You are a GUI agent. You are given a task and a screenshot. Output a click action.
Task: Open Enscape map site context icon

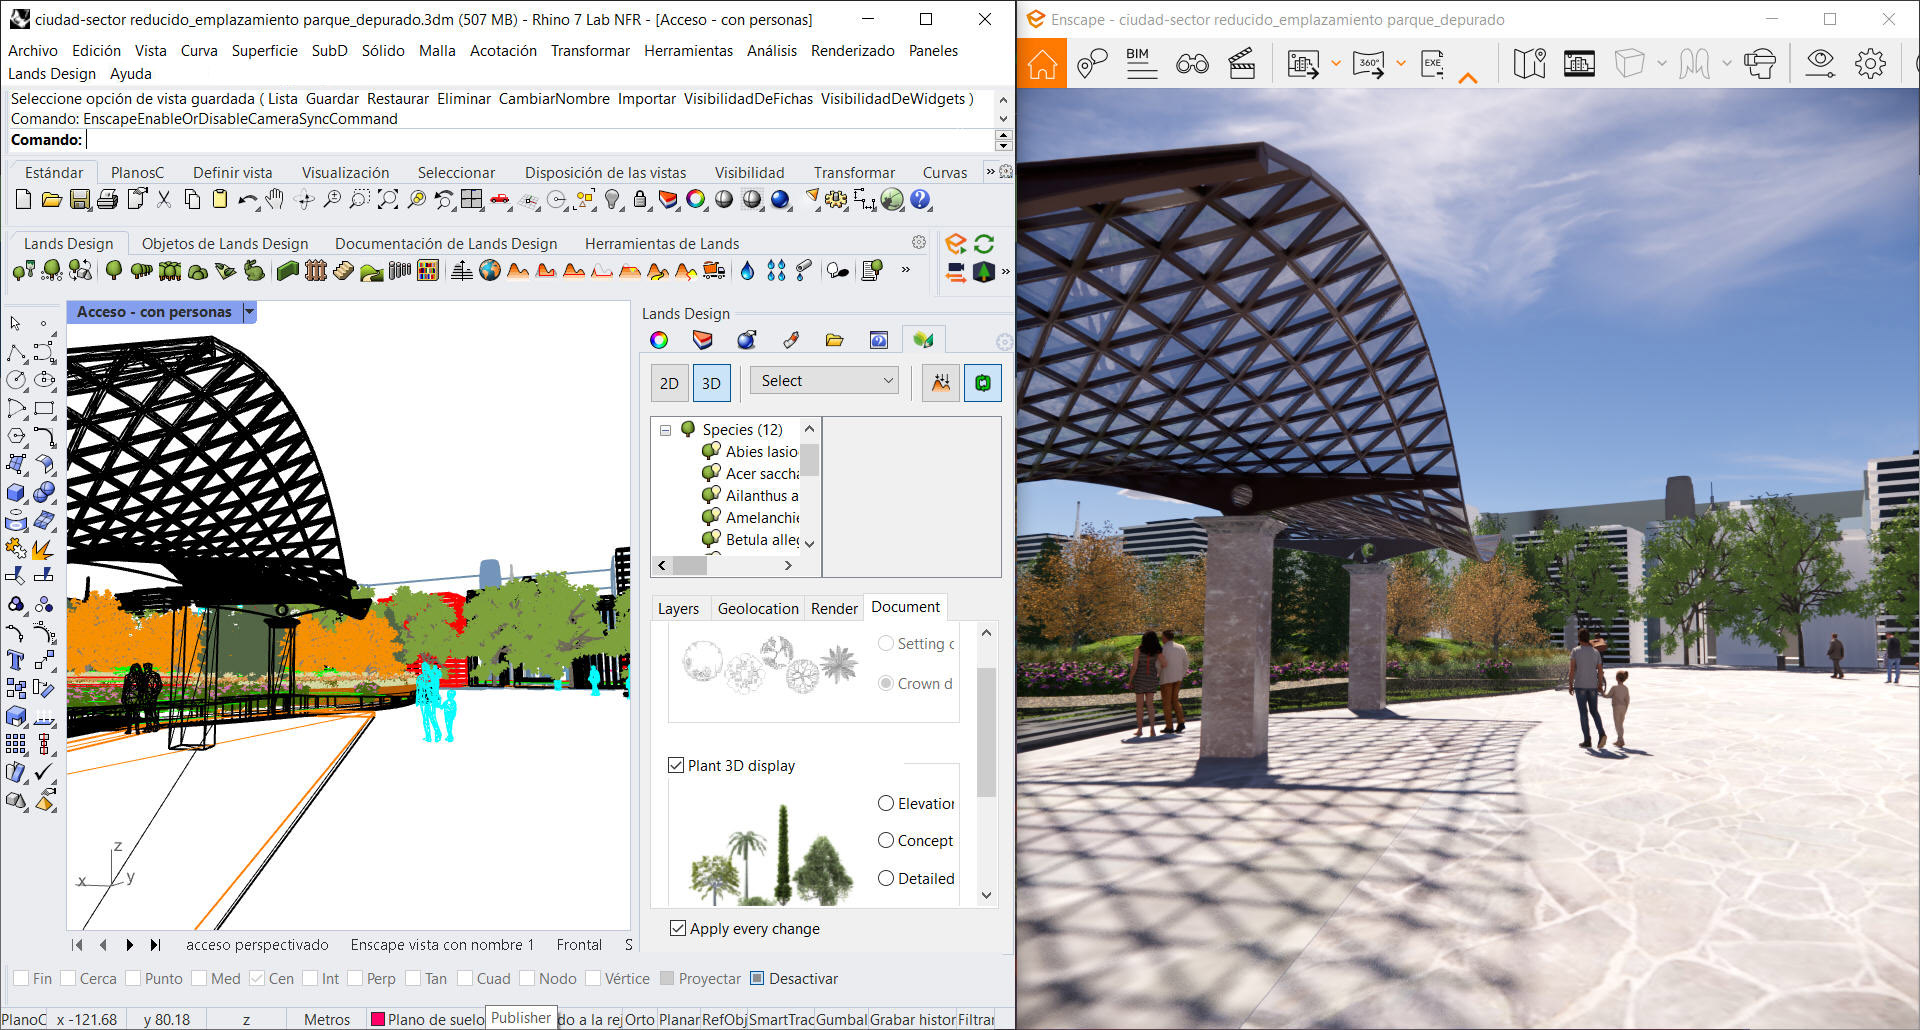pyautogui.click(x=1529, y=64)
